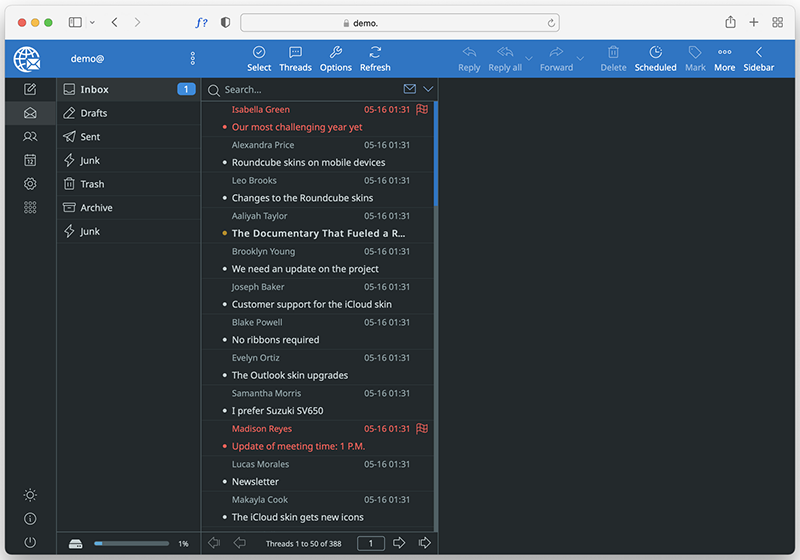
Task: Open the Contacts icon in left sidebar
Action: tap(30, 137)
